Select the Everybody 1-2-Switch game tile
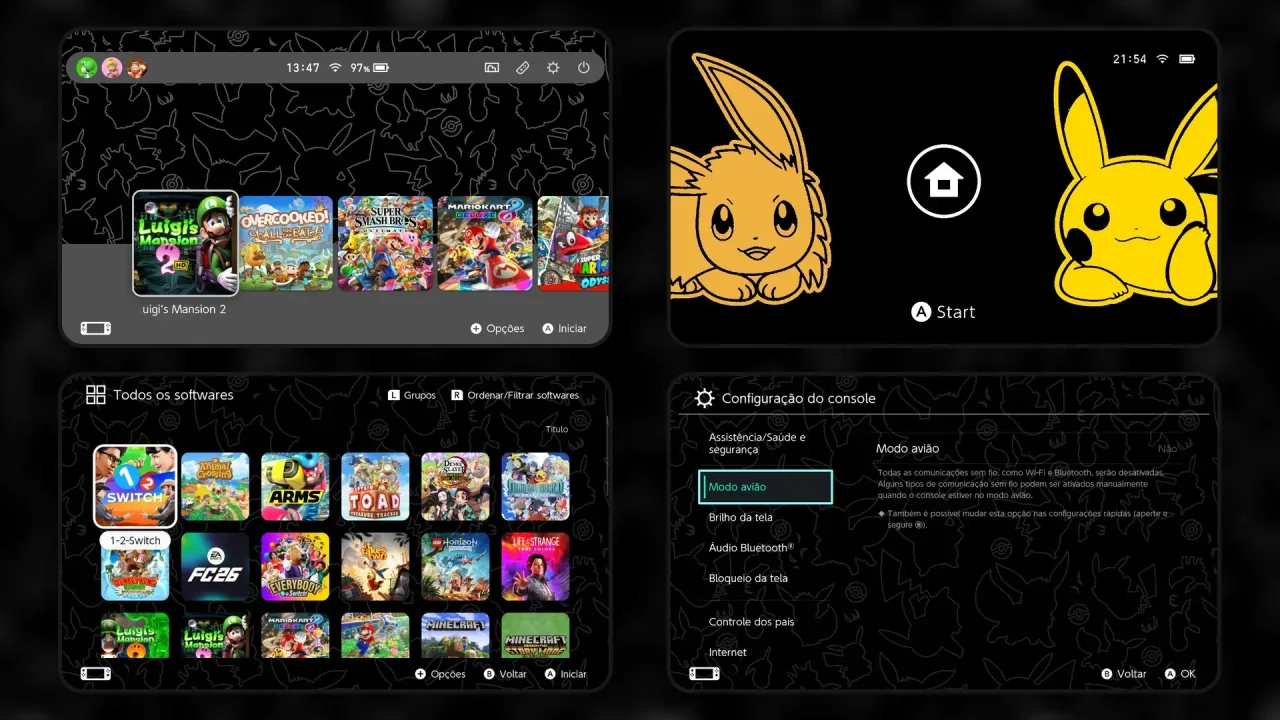Viewport: 1280px width, 720px height. (x=295, y=566)
